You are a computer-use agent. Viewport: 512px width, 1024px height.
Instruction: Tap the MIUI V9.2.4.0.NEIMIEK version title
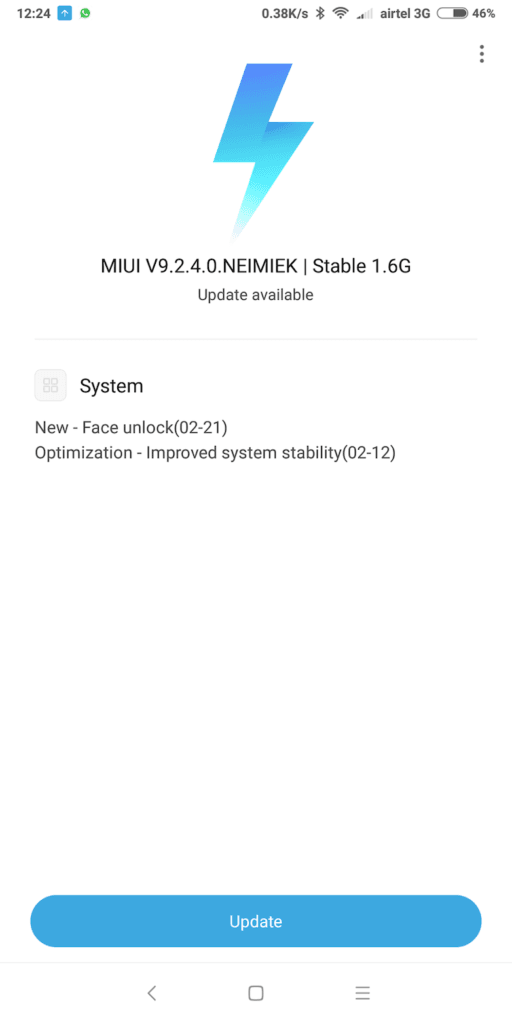click(x=255, y=266)
